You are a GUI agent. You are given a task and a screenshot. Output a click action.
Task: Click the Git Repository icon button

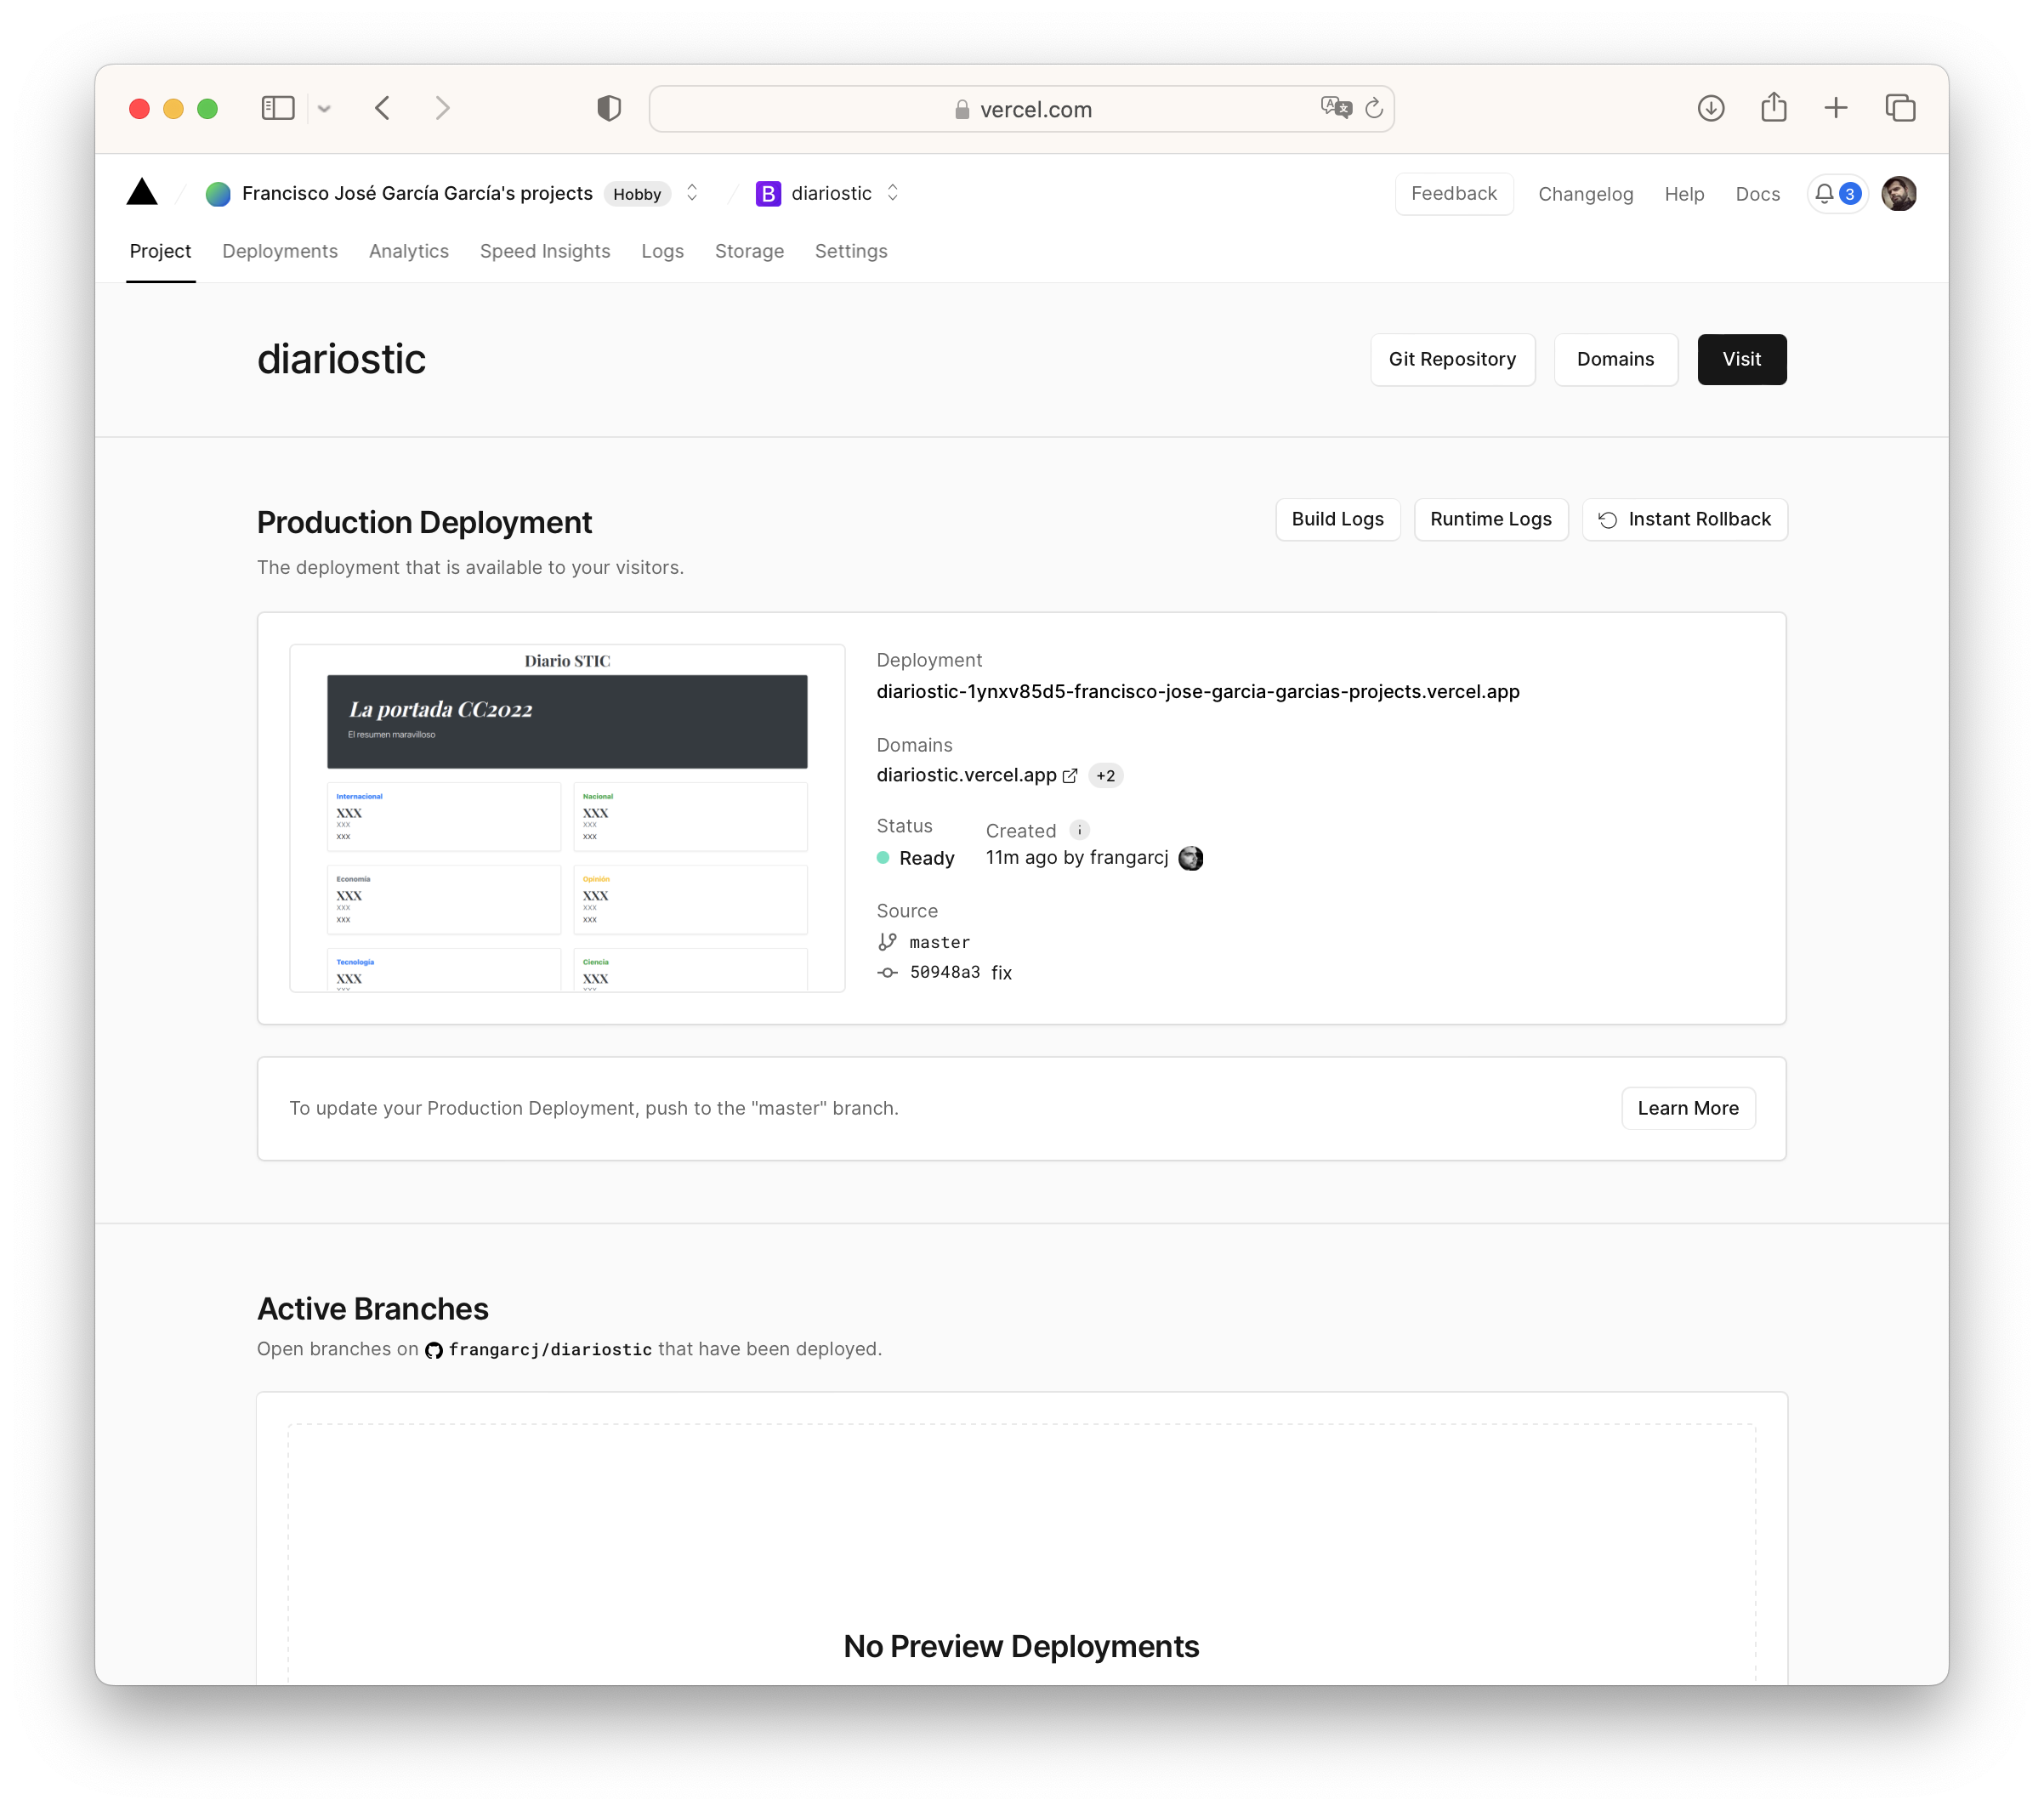coord(1451,358)
